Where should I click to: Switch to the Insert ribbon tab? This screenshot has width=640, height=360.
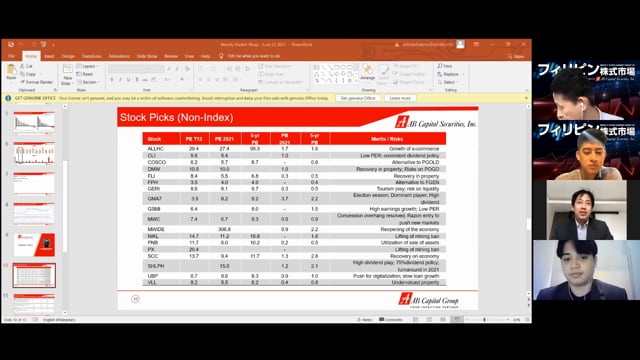pyautogui.click(x=49, y=56)
